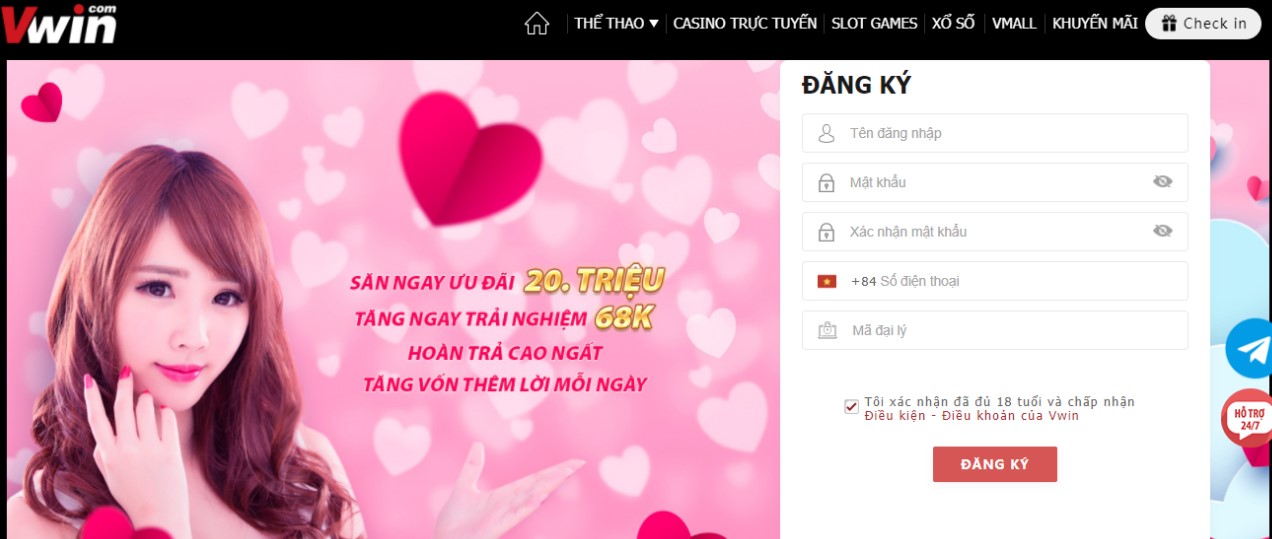Focus the Số điện thoại phone field
The width and height of the screenshot is (1272, 539).
coord(995,281)
